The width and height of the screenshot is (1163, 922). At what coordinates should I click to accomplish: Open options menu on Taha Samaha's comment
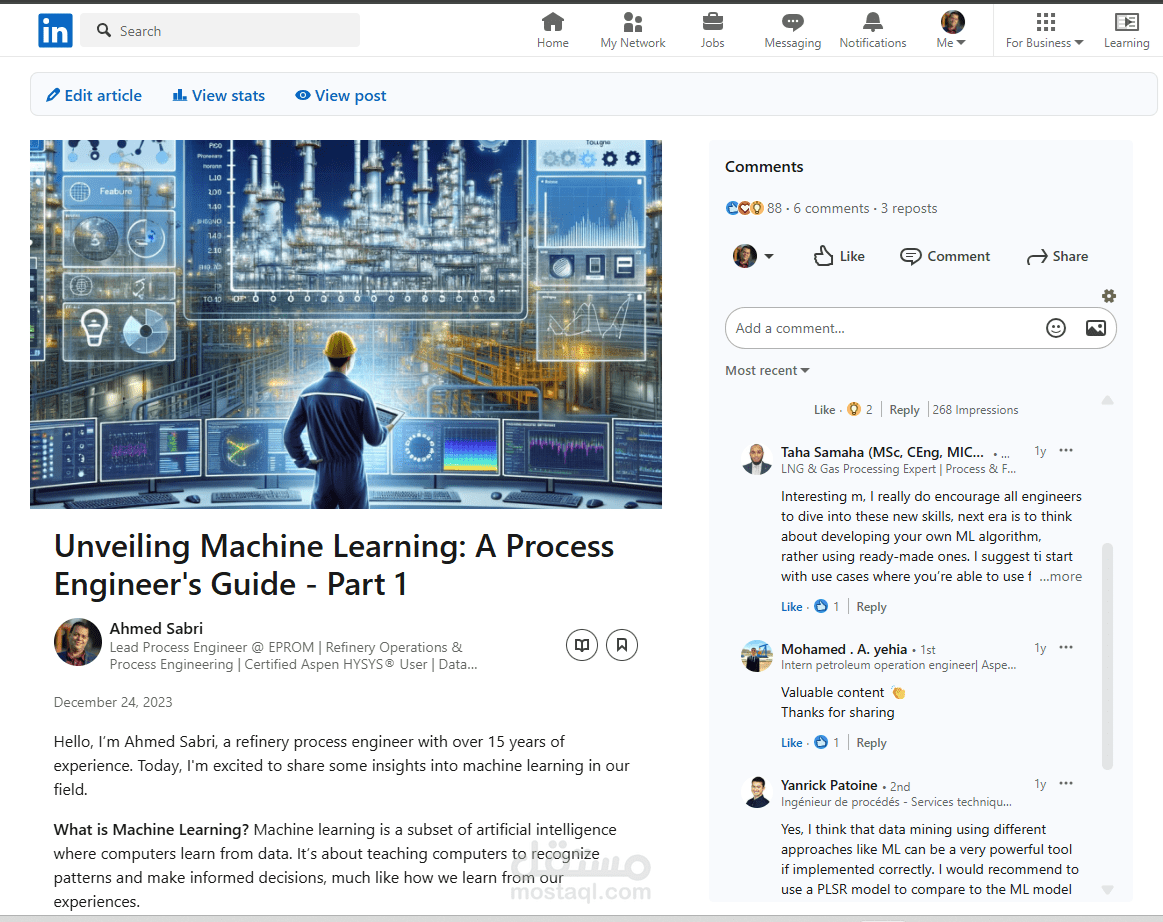pos(1066,450)
